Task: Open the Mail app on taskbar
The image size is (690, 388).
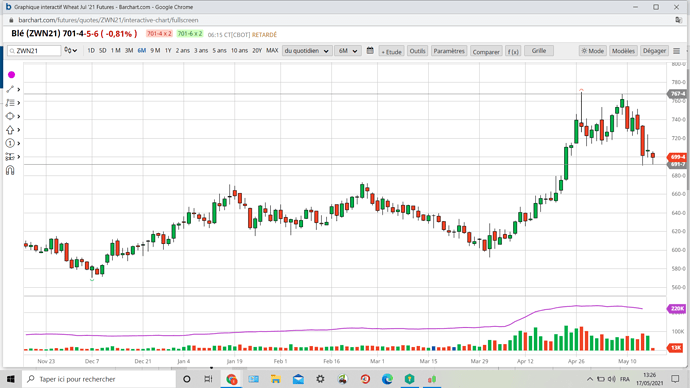Action: (298, 379)
